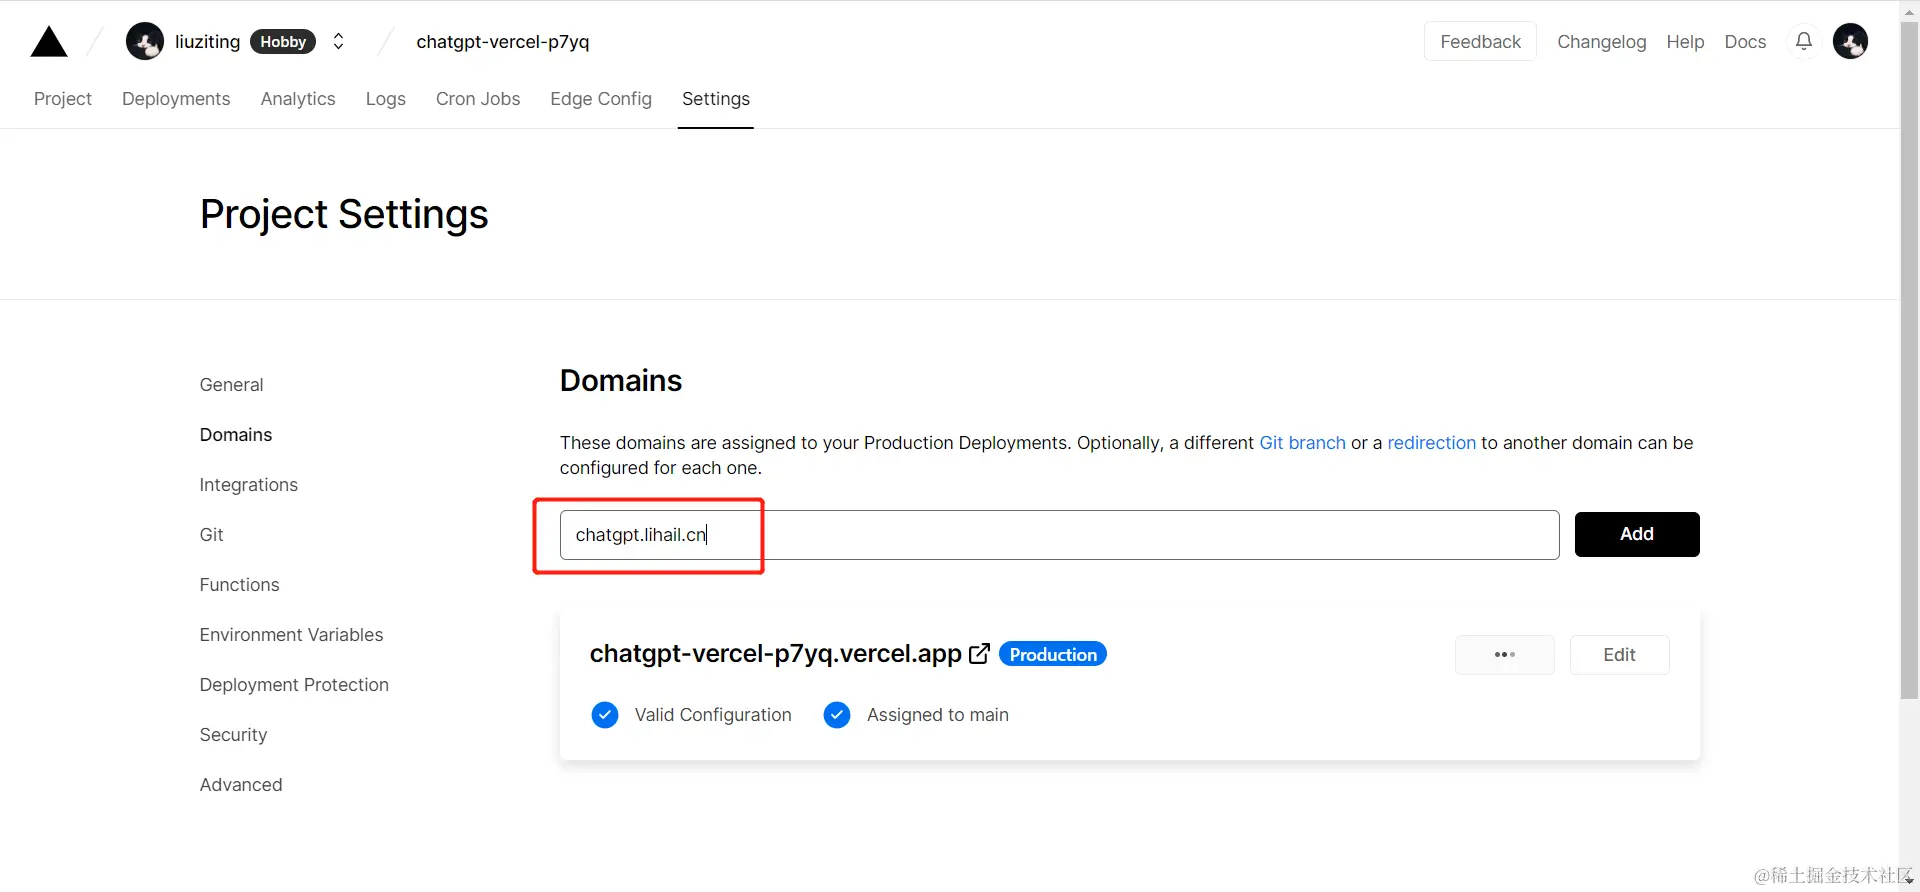This screenshot has width=1920, height=892.
Task: Open the Changelog link
Action: [x=1602, y=42]
